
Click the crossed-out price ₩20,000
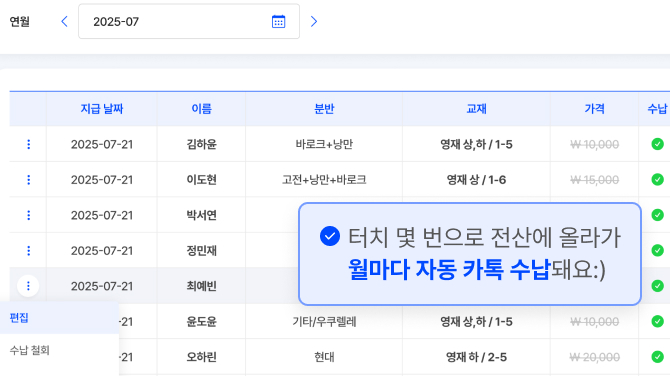(594, 357)
